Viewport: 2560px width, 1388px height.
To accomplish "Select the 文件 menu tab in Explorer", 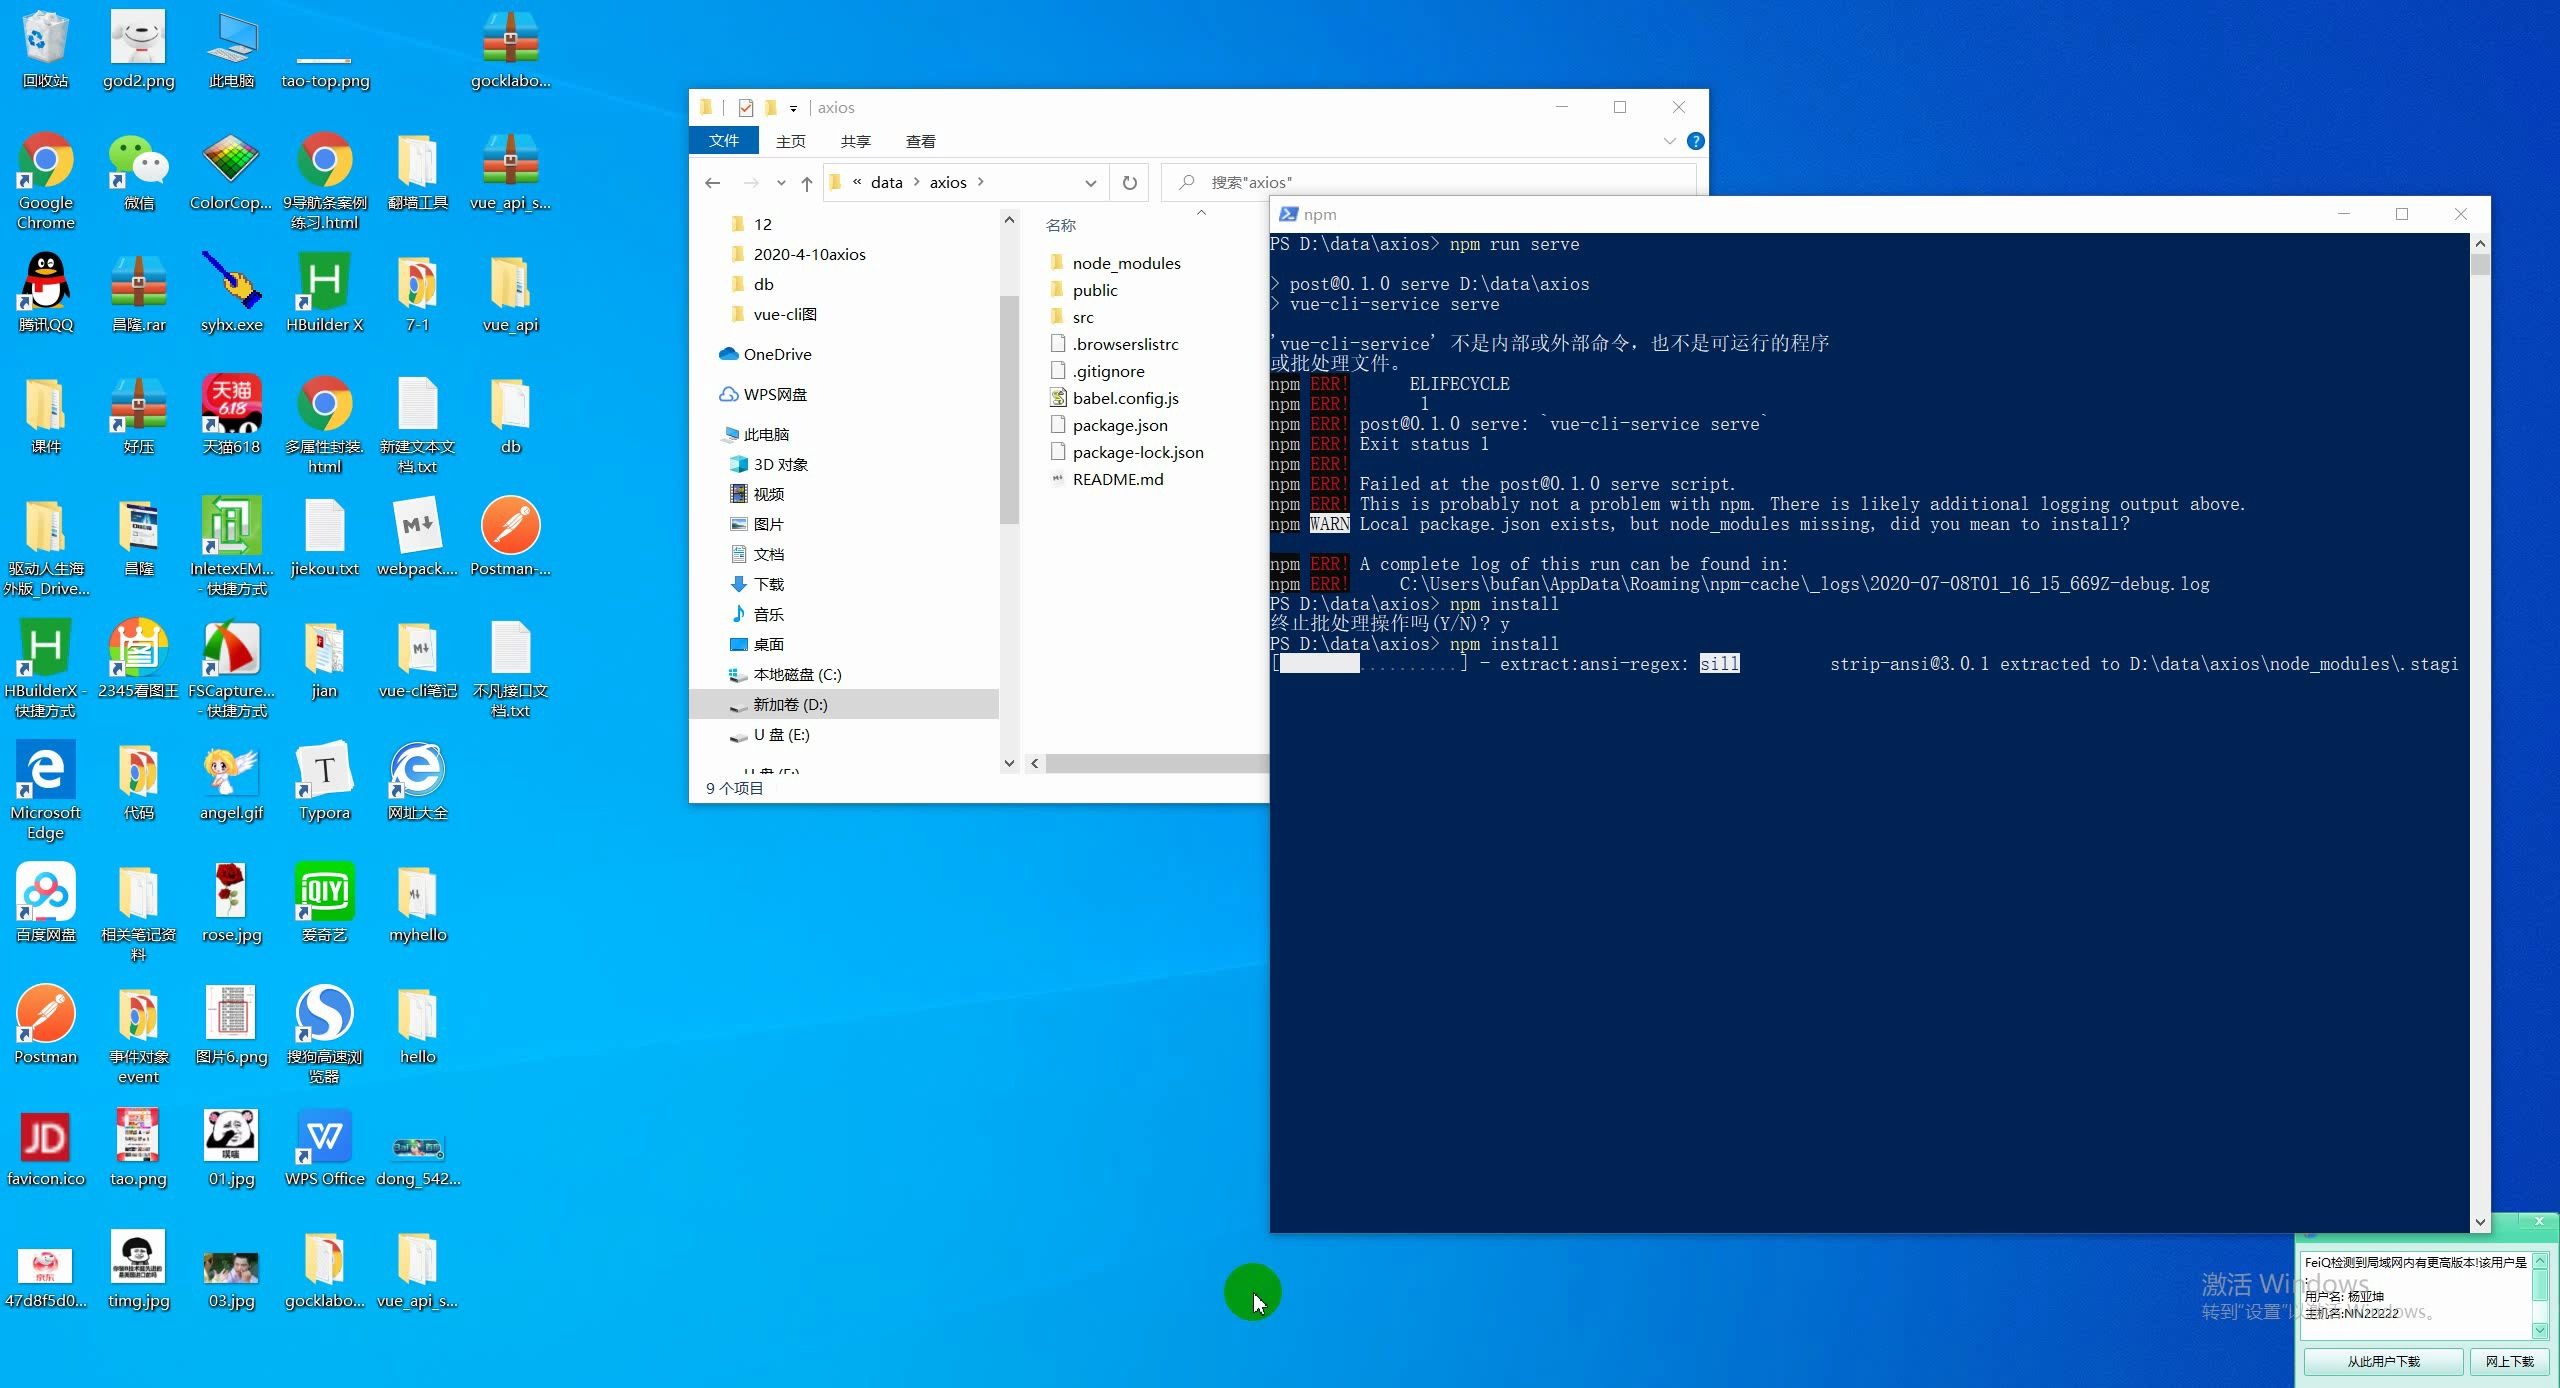I will [x=723, y=140].
